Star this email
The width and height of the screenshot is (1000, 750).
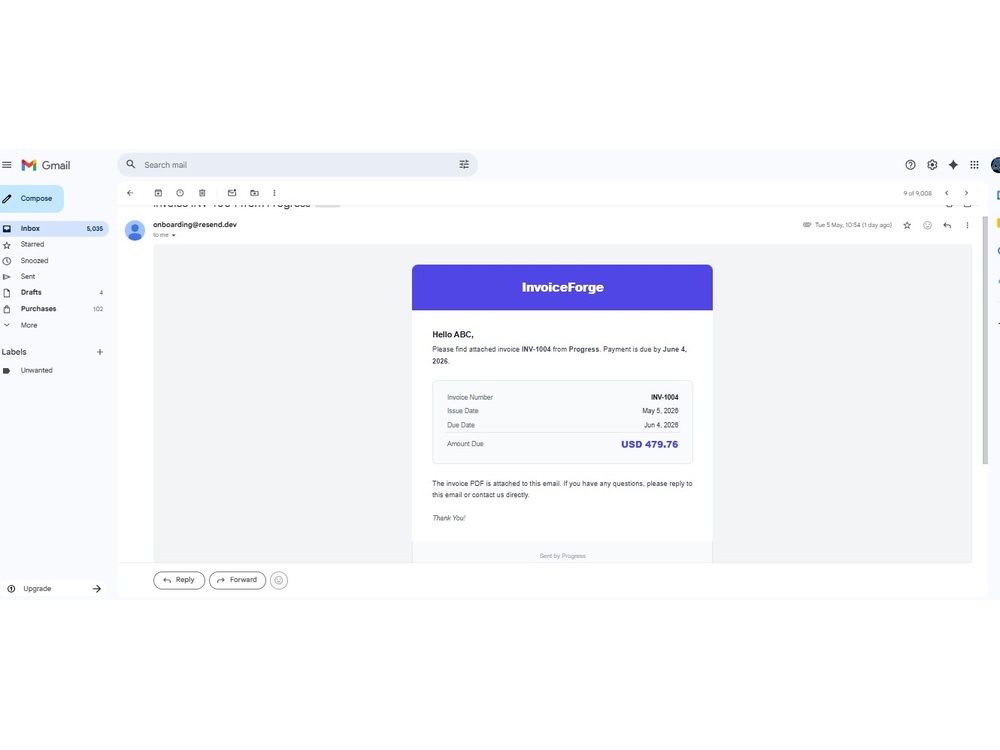[907, 225]
